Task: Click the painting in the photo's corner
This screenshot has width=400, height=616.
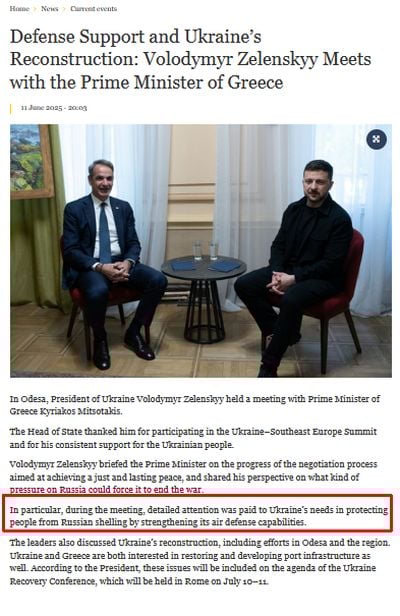Action: tap(31, 161)
